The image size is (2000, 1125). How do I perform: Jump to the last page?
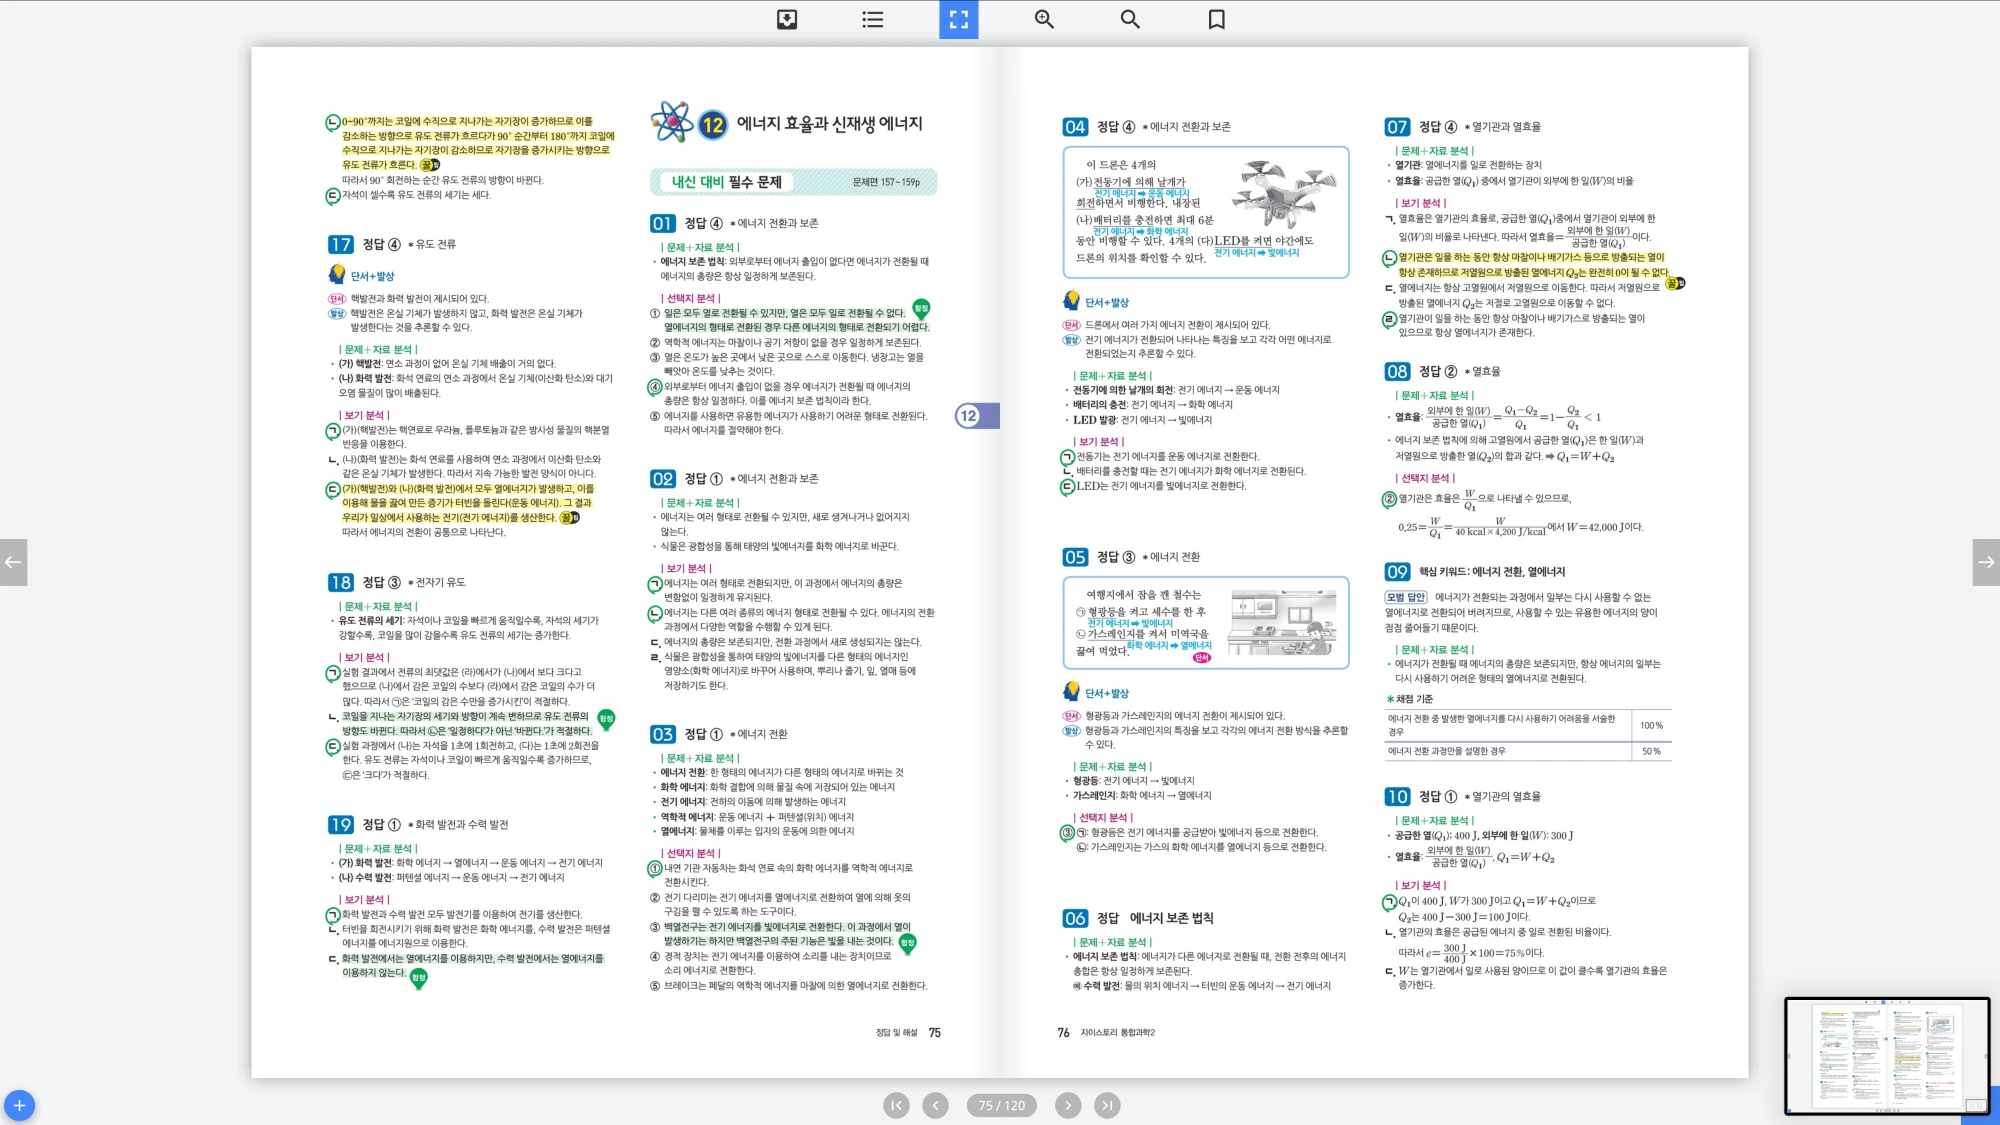(1106, 1105)
